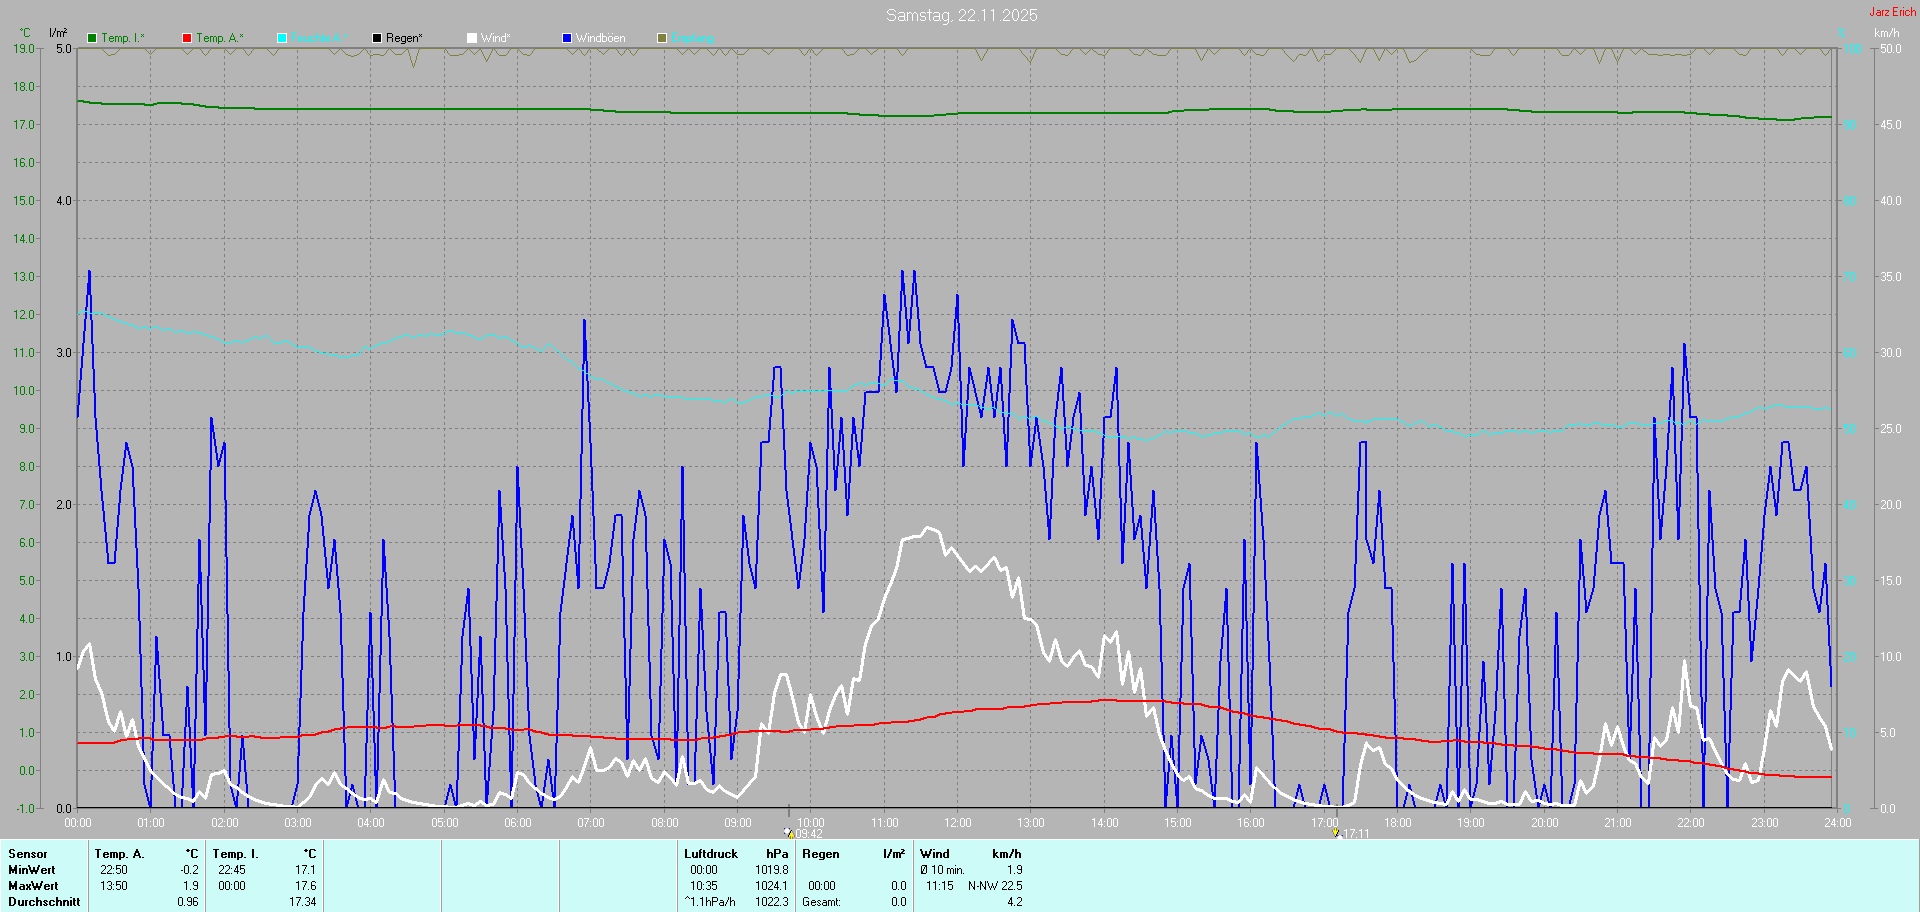Click the '12:00' time axis label
The width and height of the screenshot is (1920, 912).
click(x=958, y=823)
